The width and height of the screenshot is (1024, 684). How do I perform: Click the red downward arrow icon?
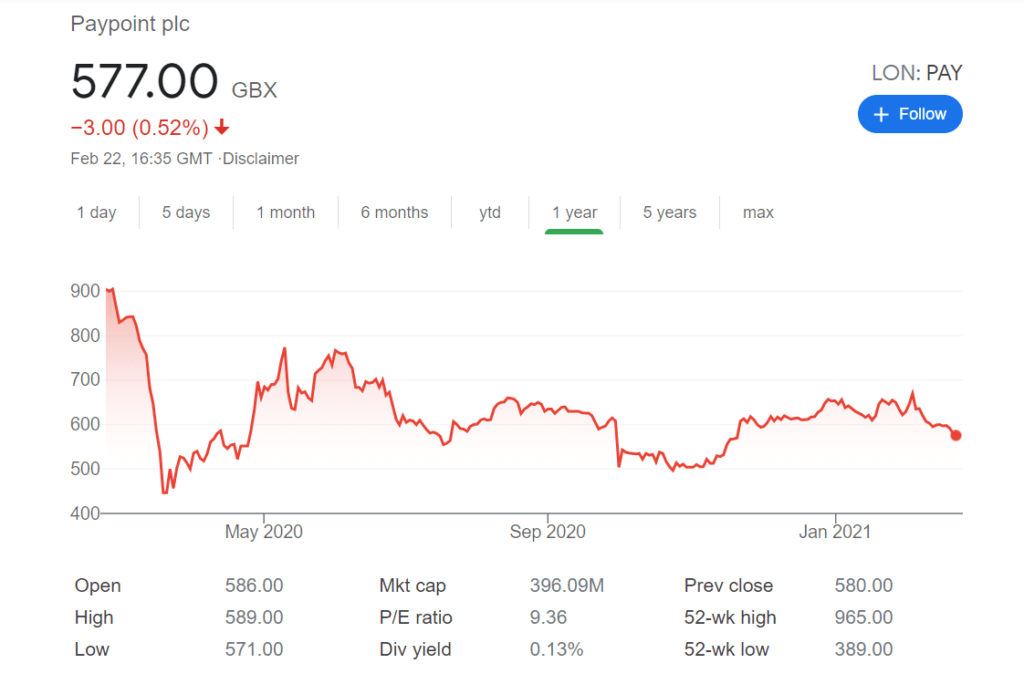pyautogui.click(x=222, y=128)
